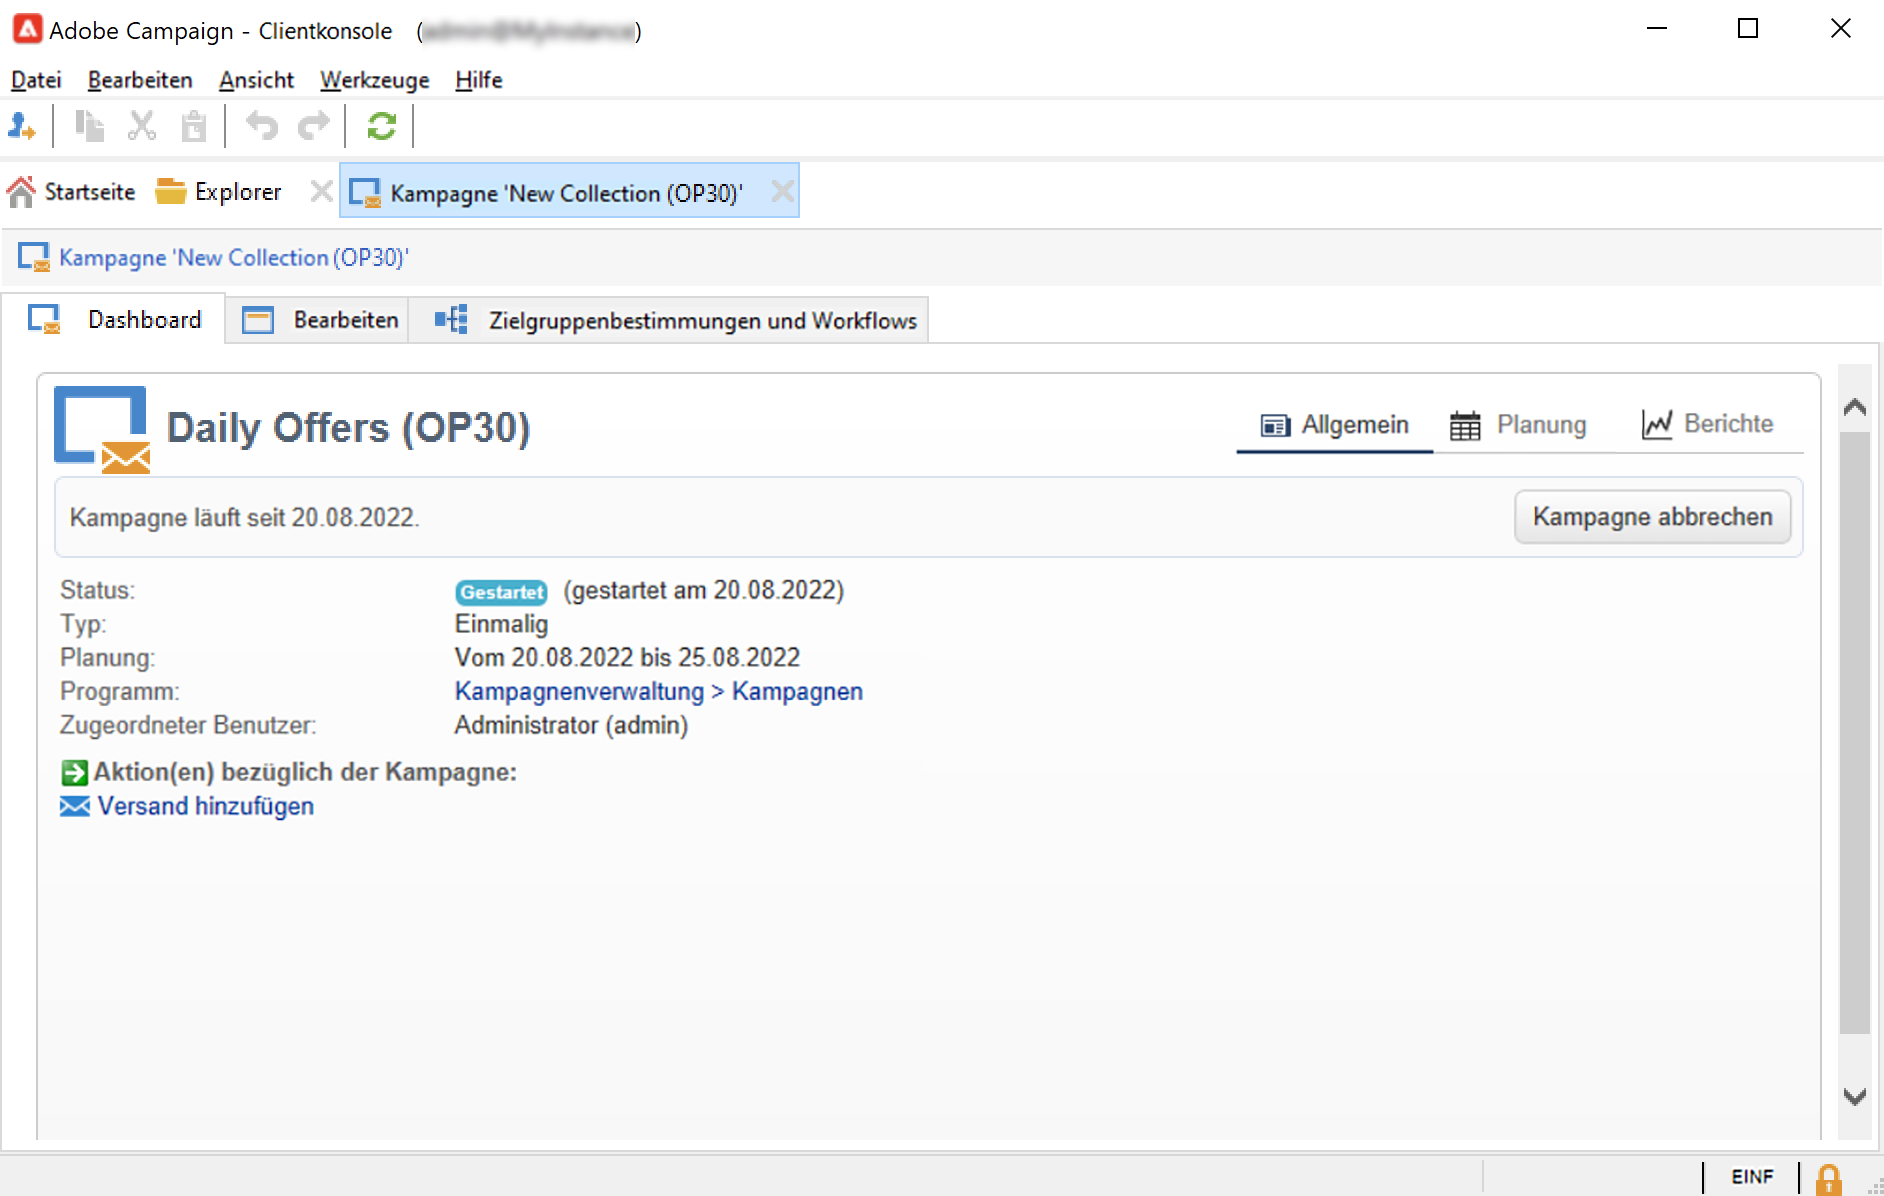Click the green arrow action icon
This screenshot has width=1884, height=1196.
74,773
